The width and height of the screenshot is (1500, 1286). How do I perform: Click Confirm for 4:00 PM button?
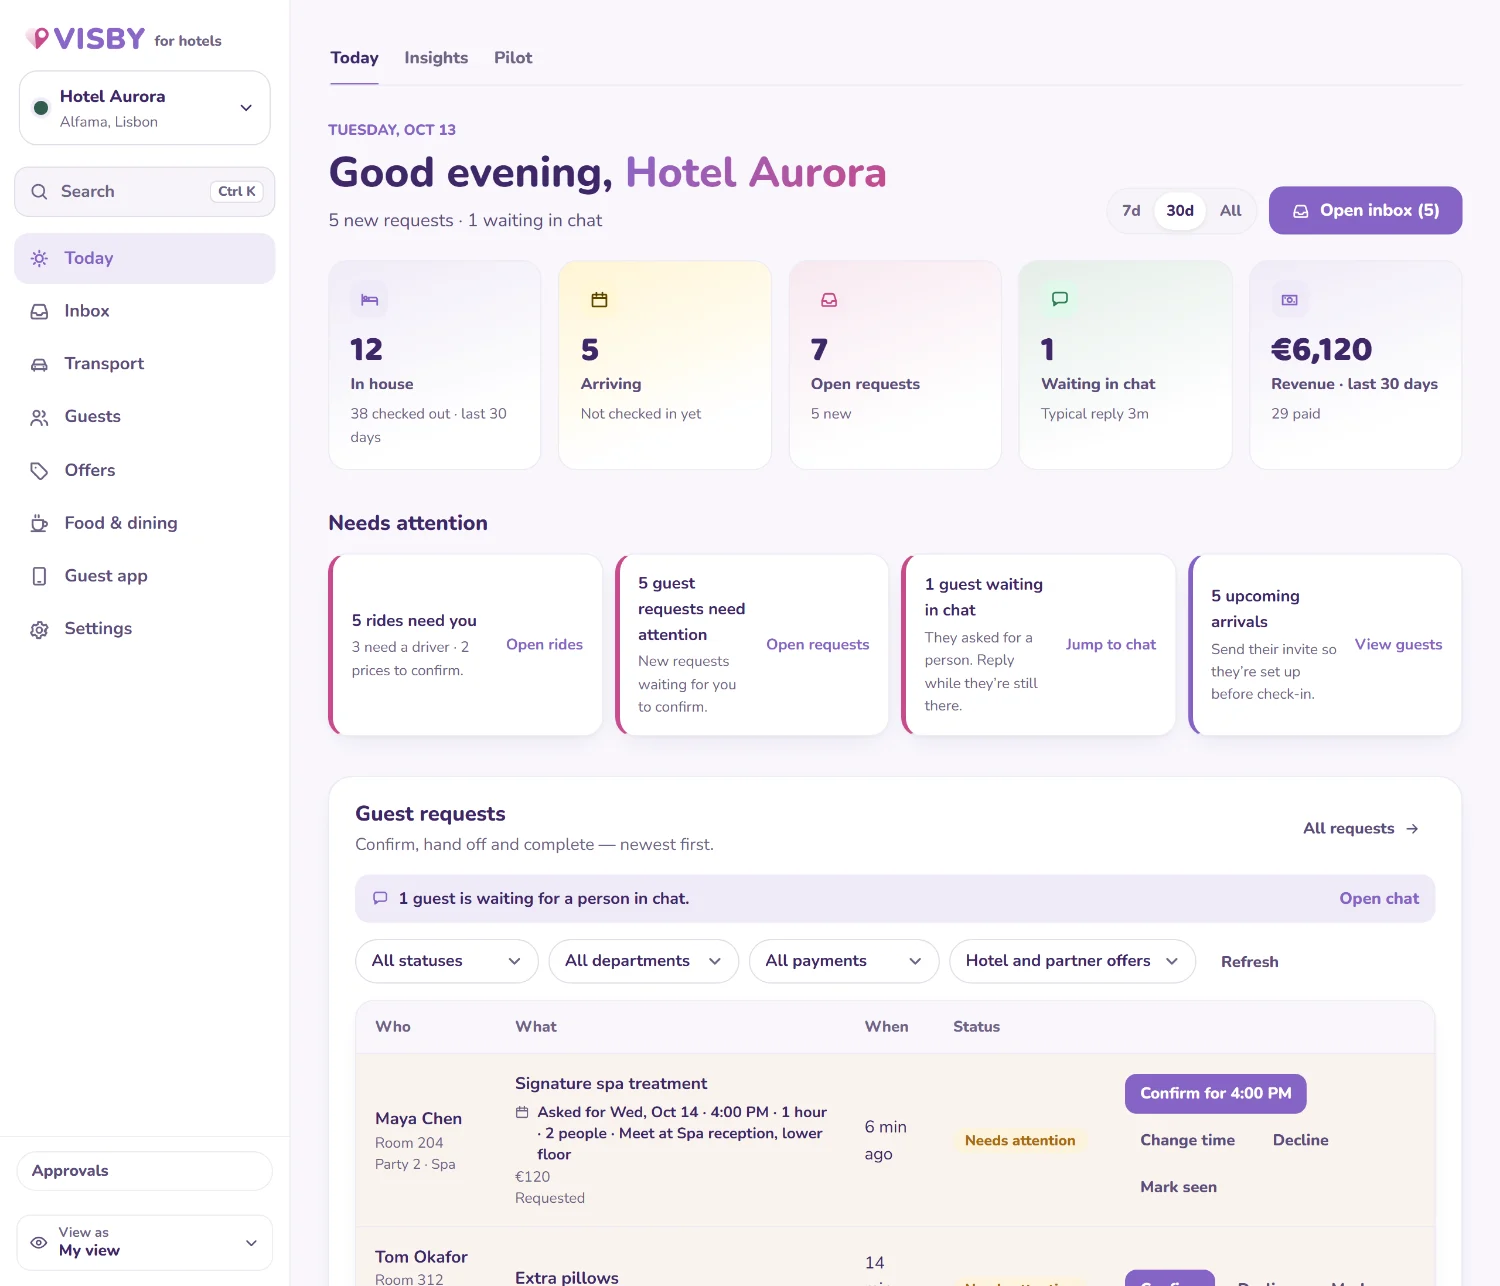pyautogui.click(x=1216, y=1094)
